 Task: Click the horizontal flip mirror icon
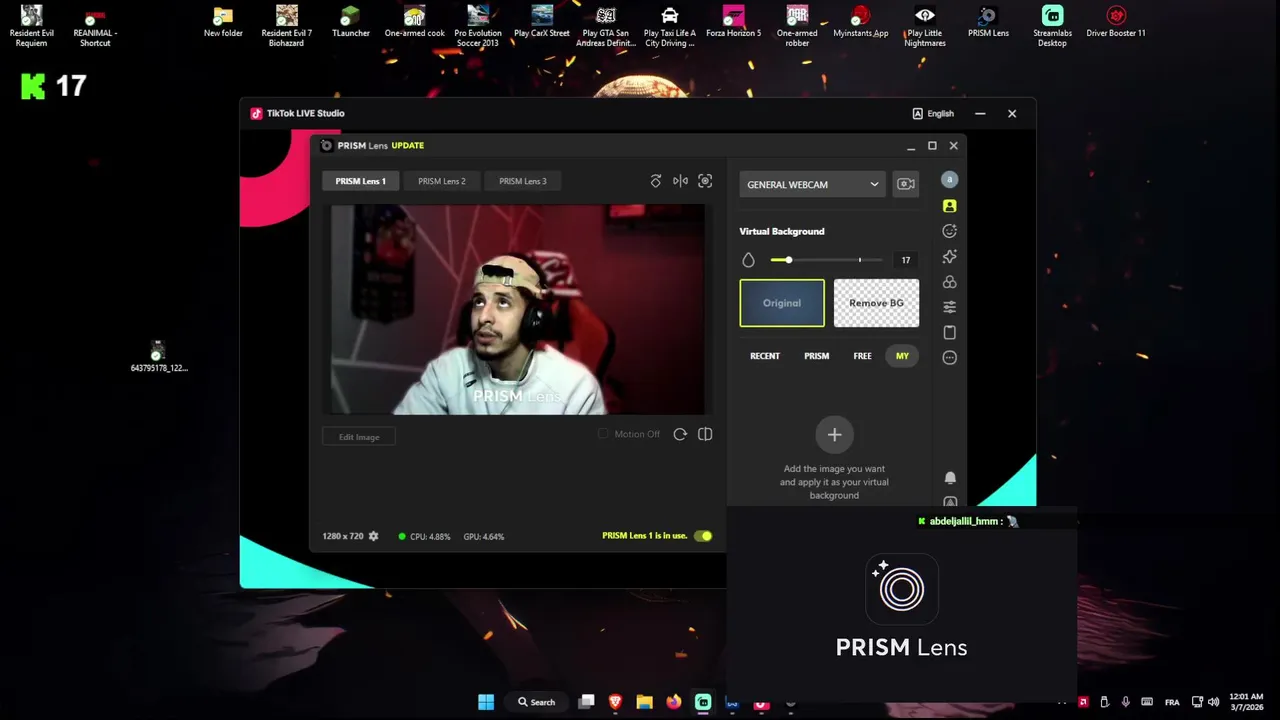click(x=680, y=181)
